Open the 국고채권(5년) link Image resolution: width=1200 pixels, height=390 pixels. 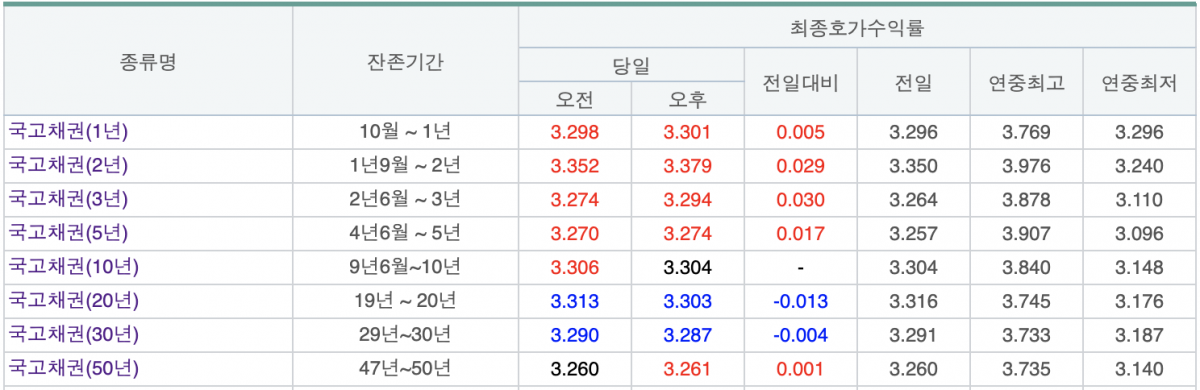[69, 233]
